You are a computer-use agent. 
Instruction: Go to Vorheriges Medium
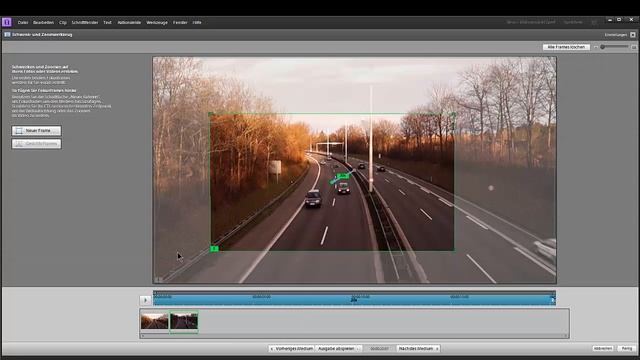point(291,349)
